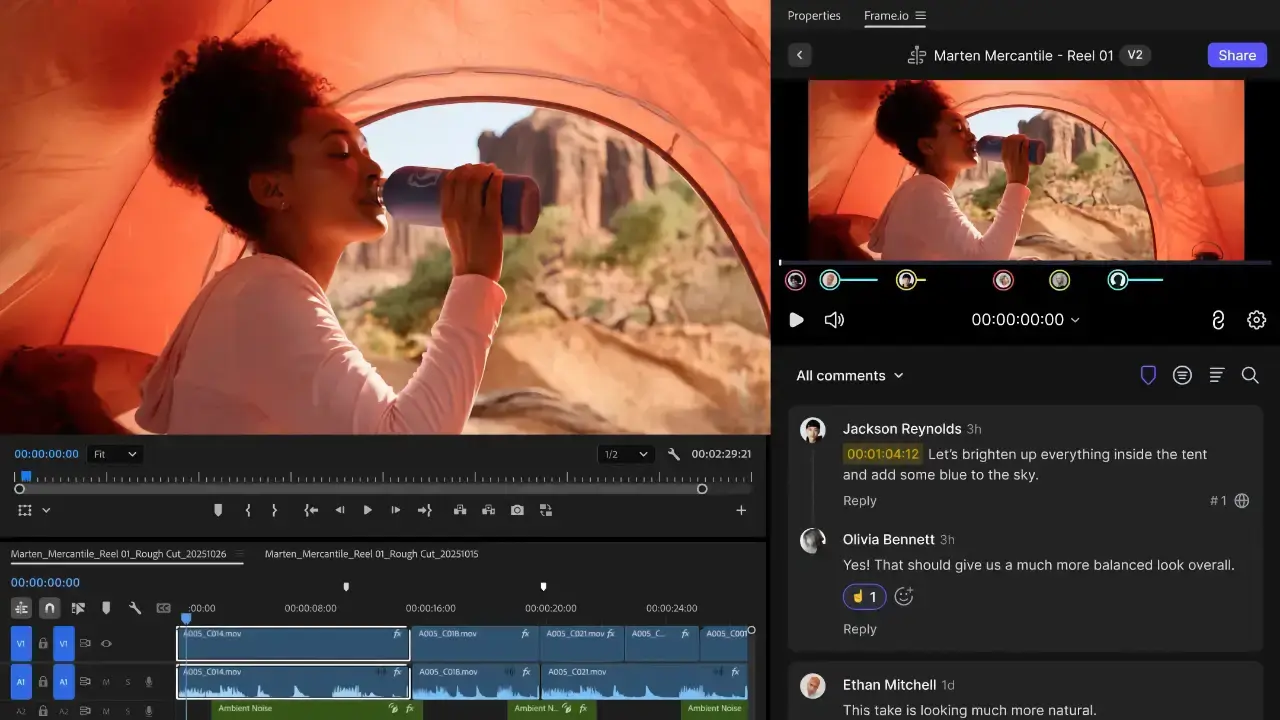This screenshot has width=1280, height=720.
Task: Open the All comments filter dropdown
Action: (x=850, y=375)
